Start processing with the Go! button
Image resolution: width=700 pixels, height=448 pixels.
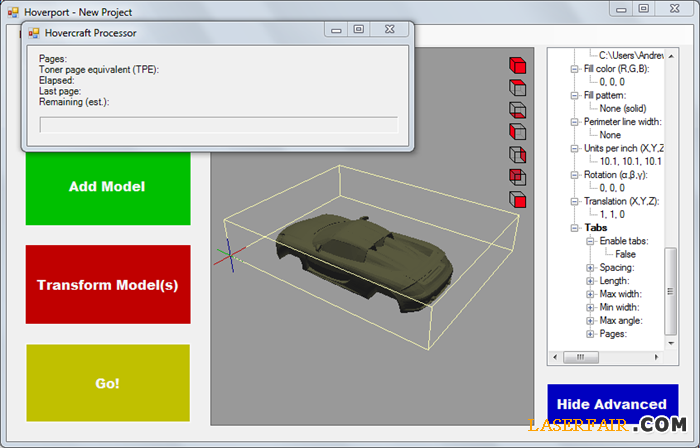tap(108, 383)
